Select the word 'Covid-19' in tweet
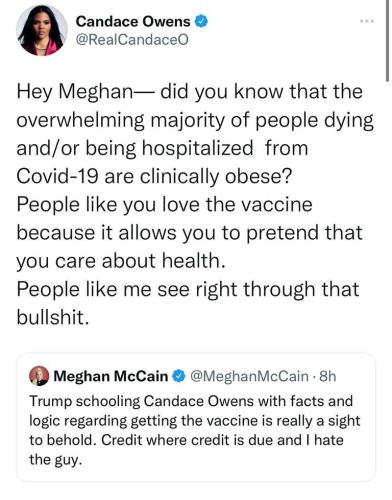The width and height of the screenshot is (392, 500). (x=57, y=176)
